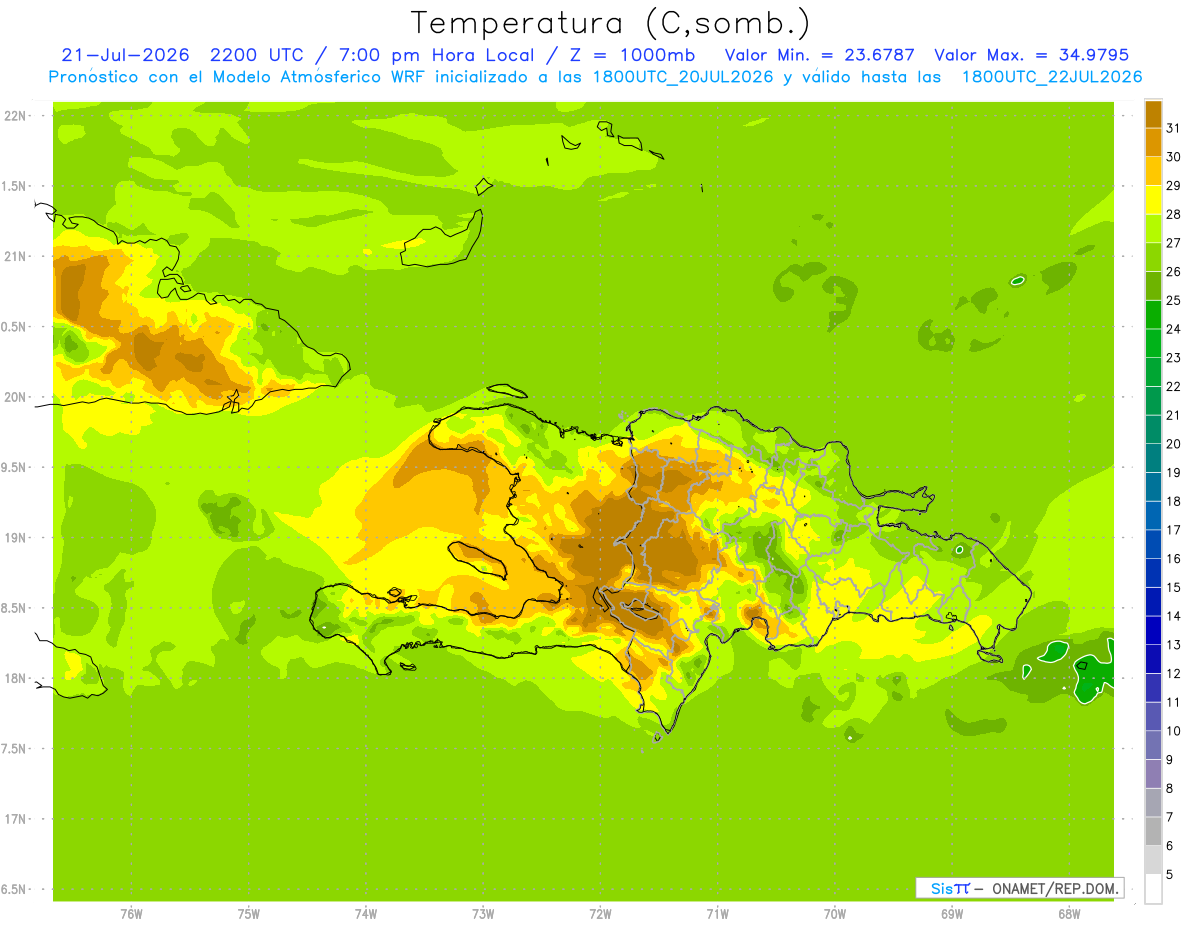
Task: Click the "18N" latitude label
Action: click(16, 678)
